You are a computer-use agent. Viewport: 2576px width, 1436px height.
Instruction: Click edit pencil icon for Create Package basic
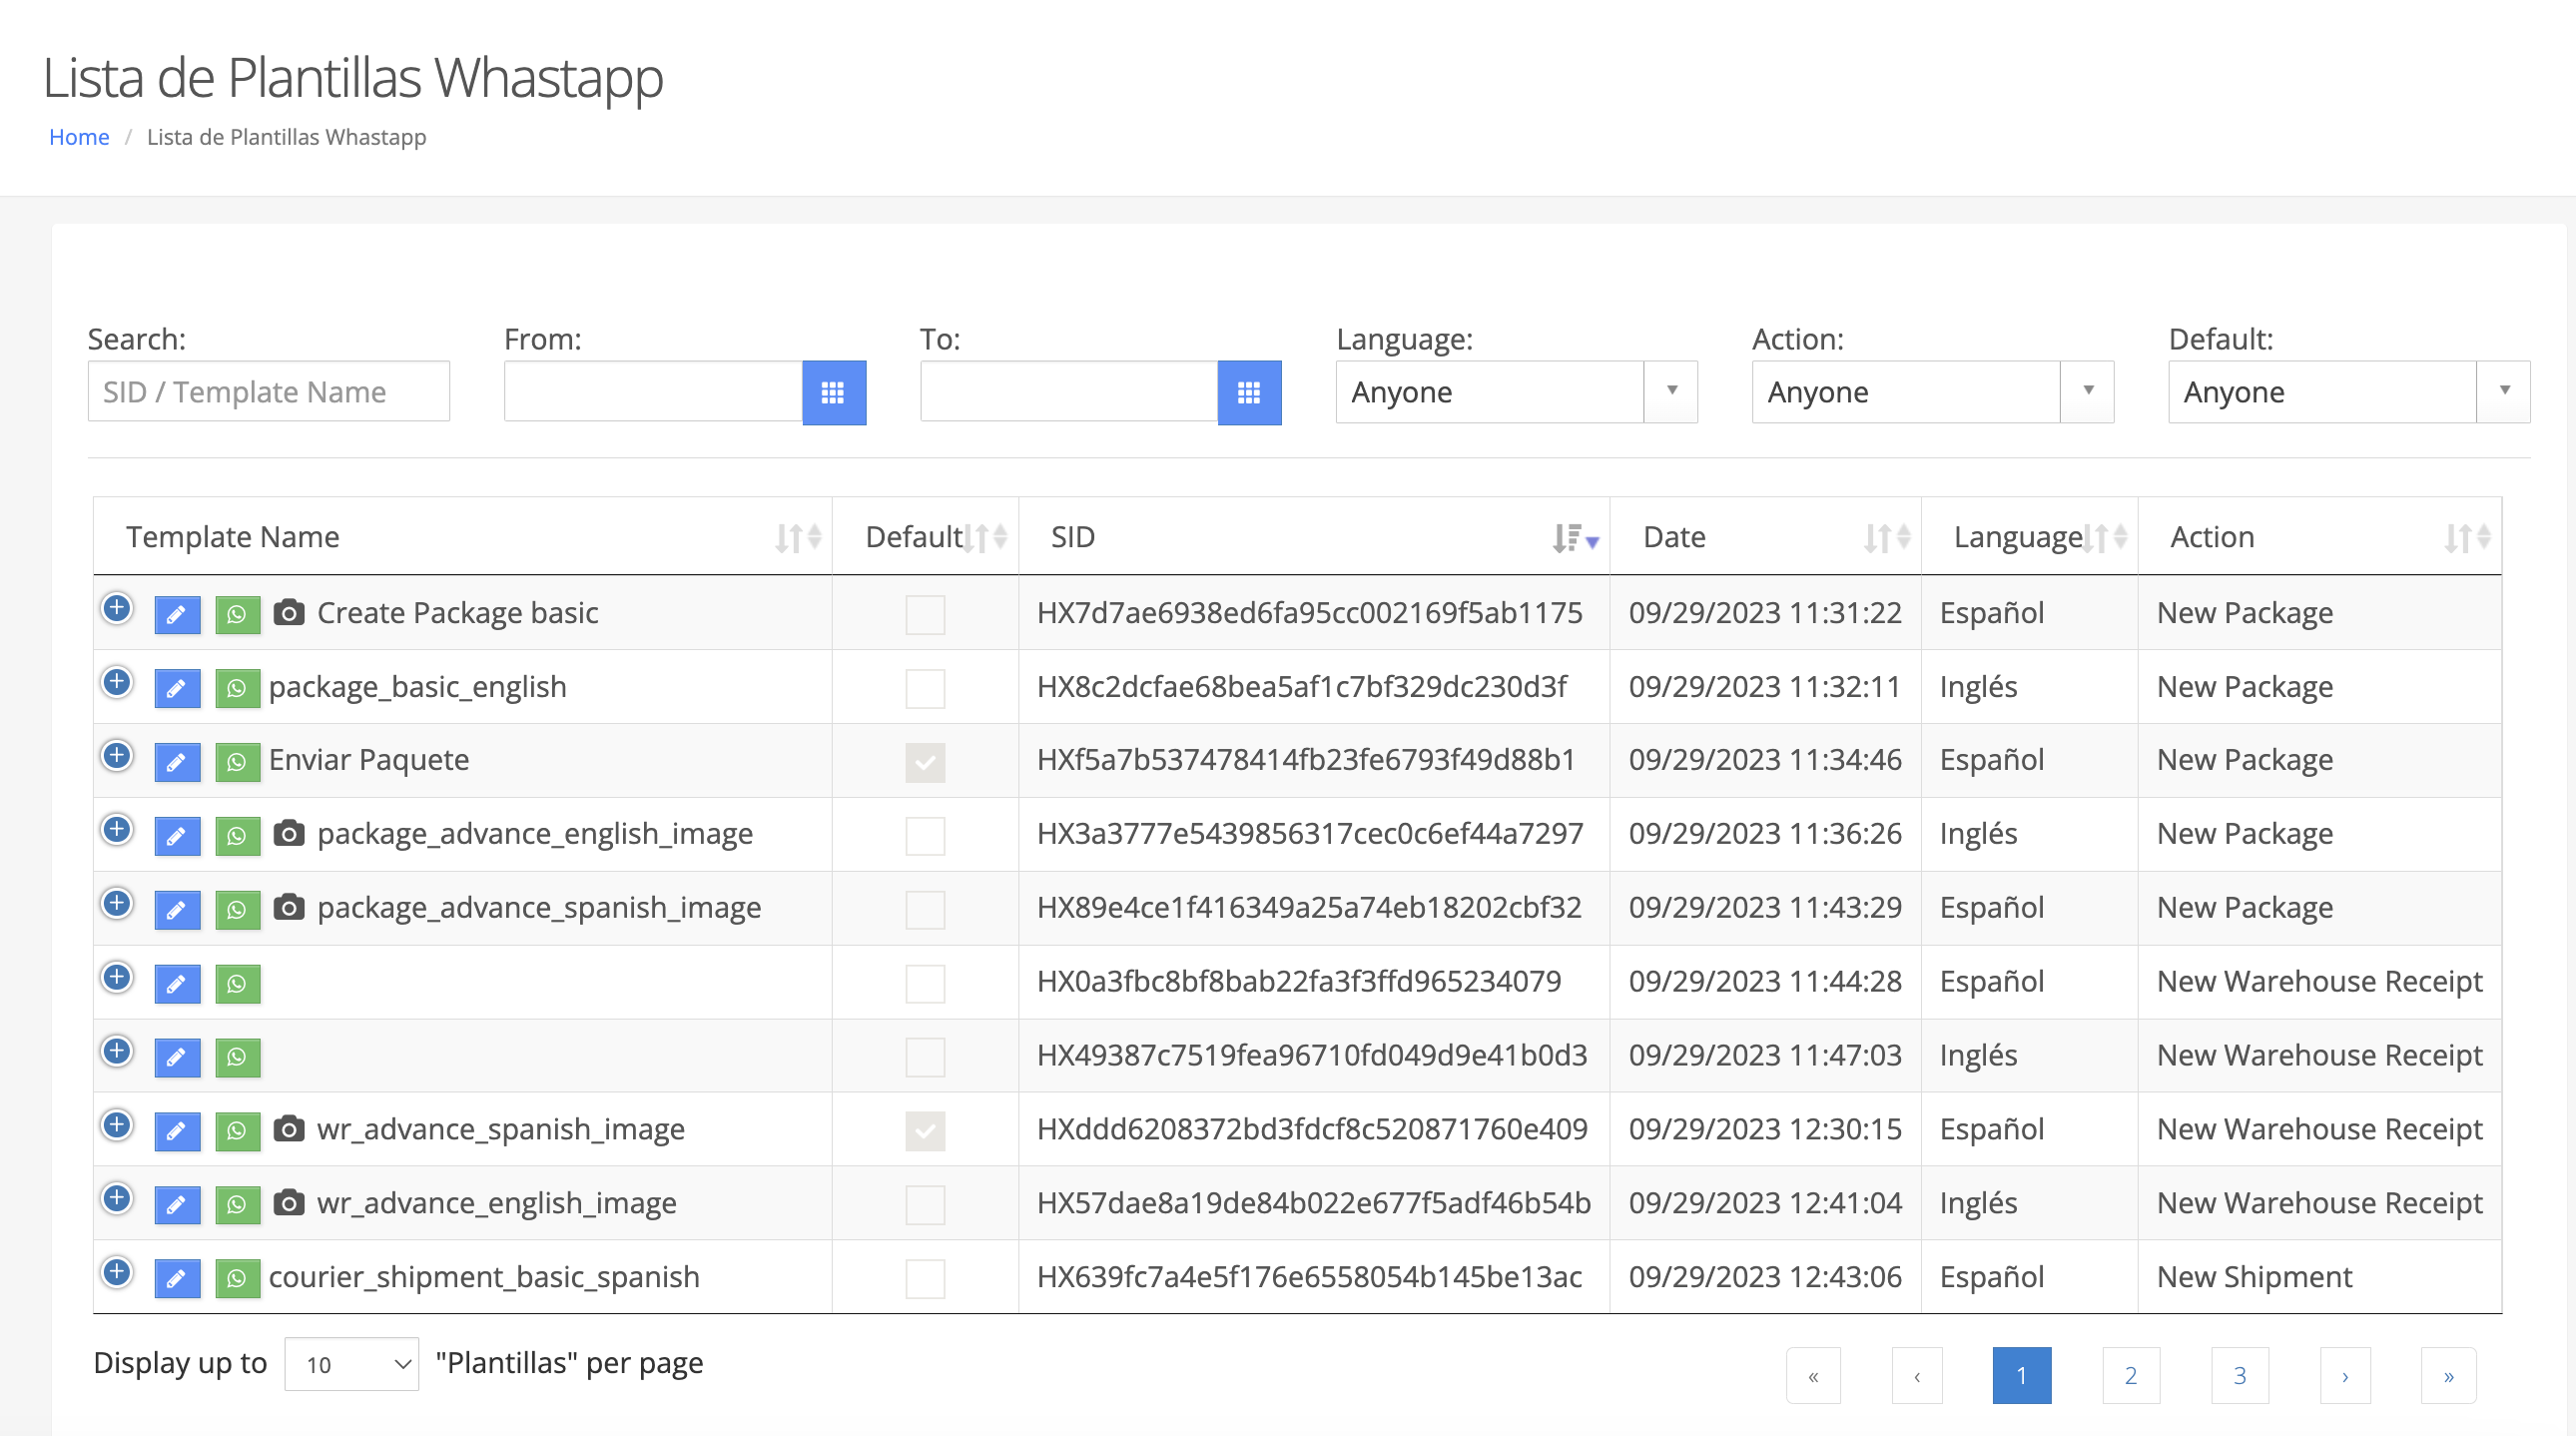click(x=177, y=614)
